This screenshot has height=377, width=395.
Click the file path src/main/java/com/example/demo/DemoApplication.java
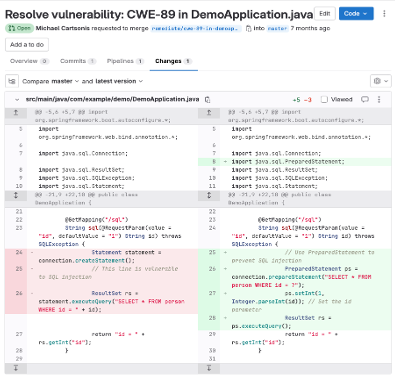point(112,99)
